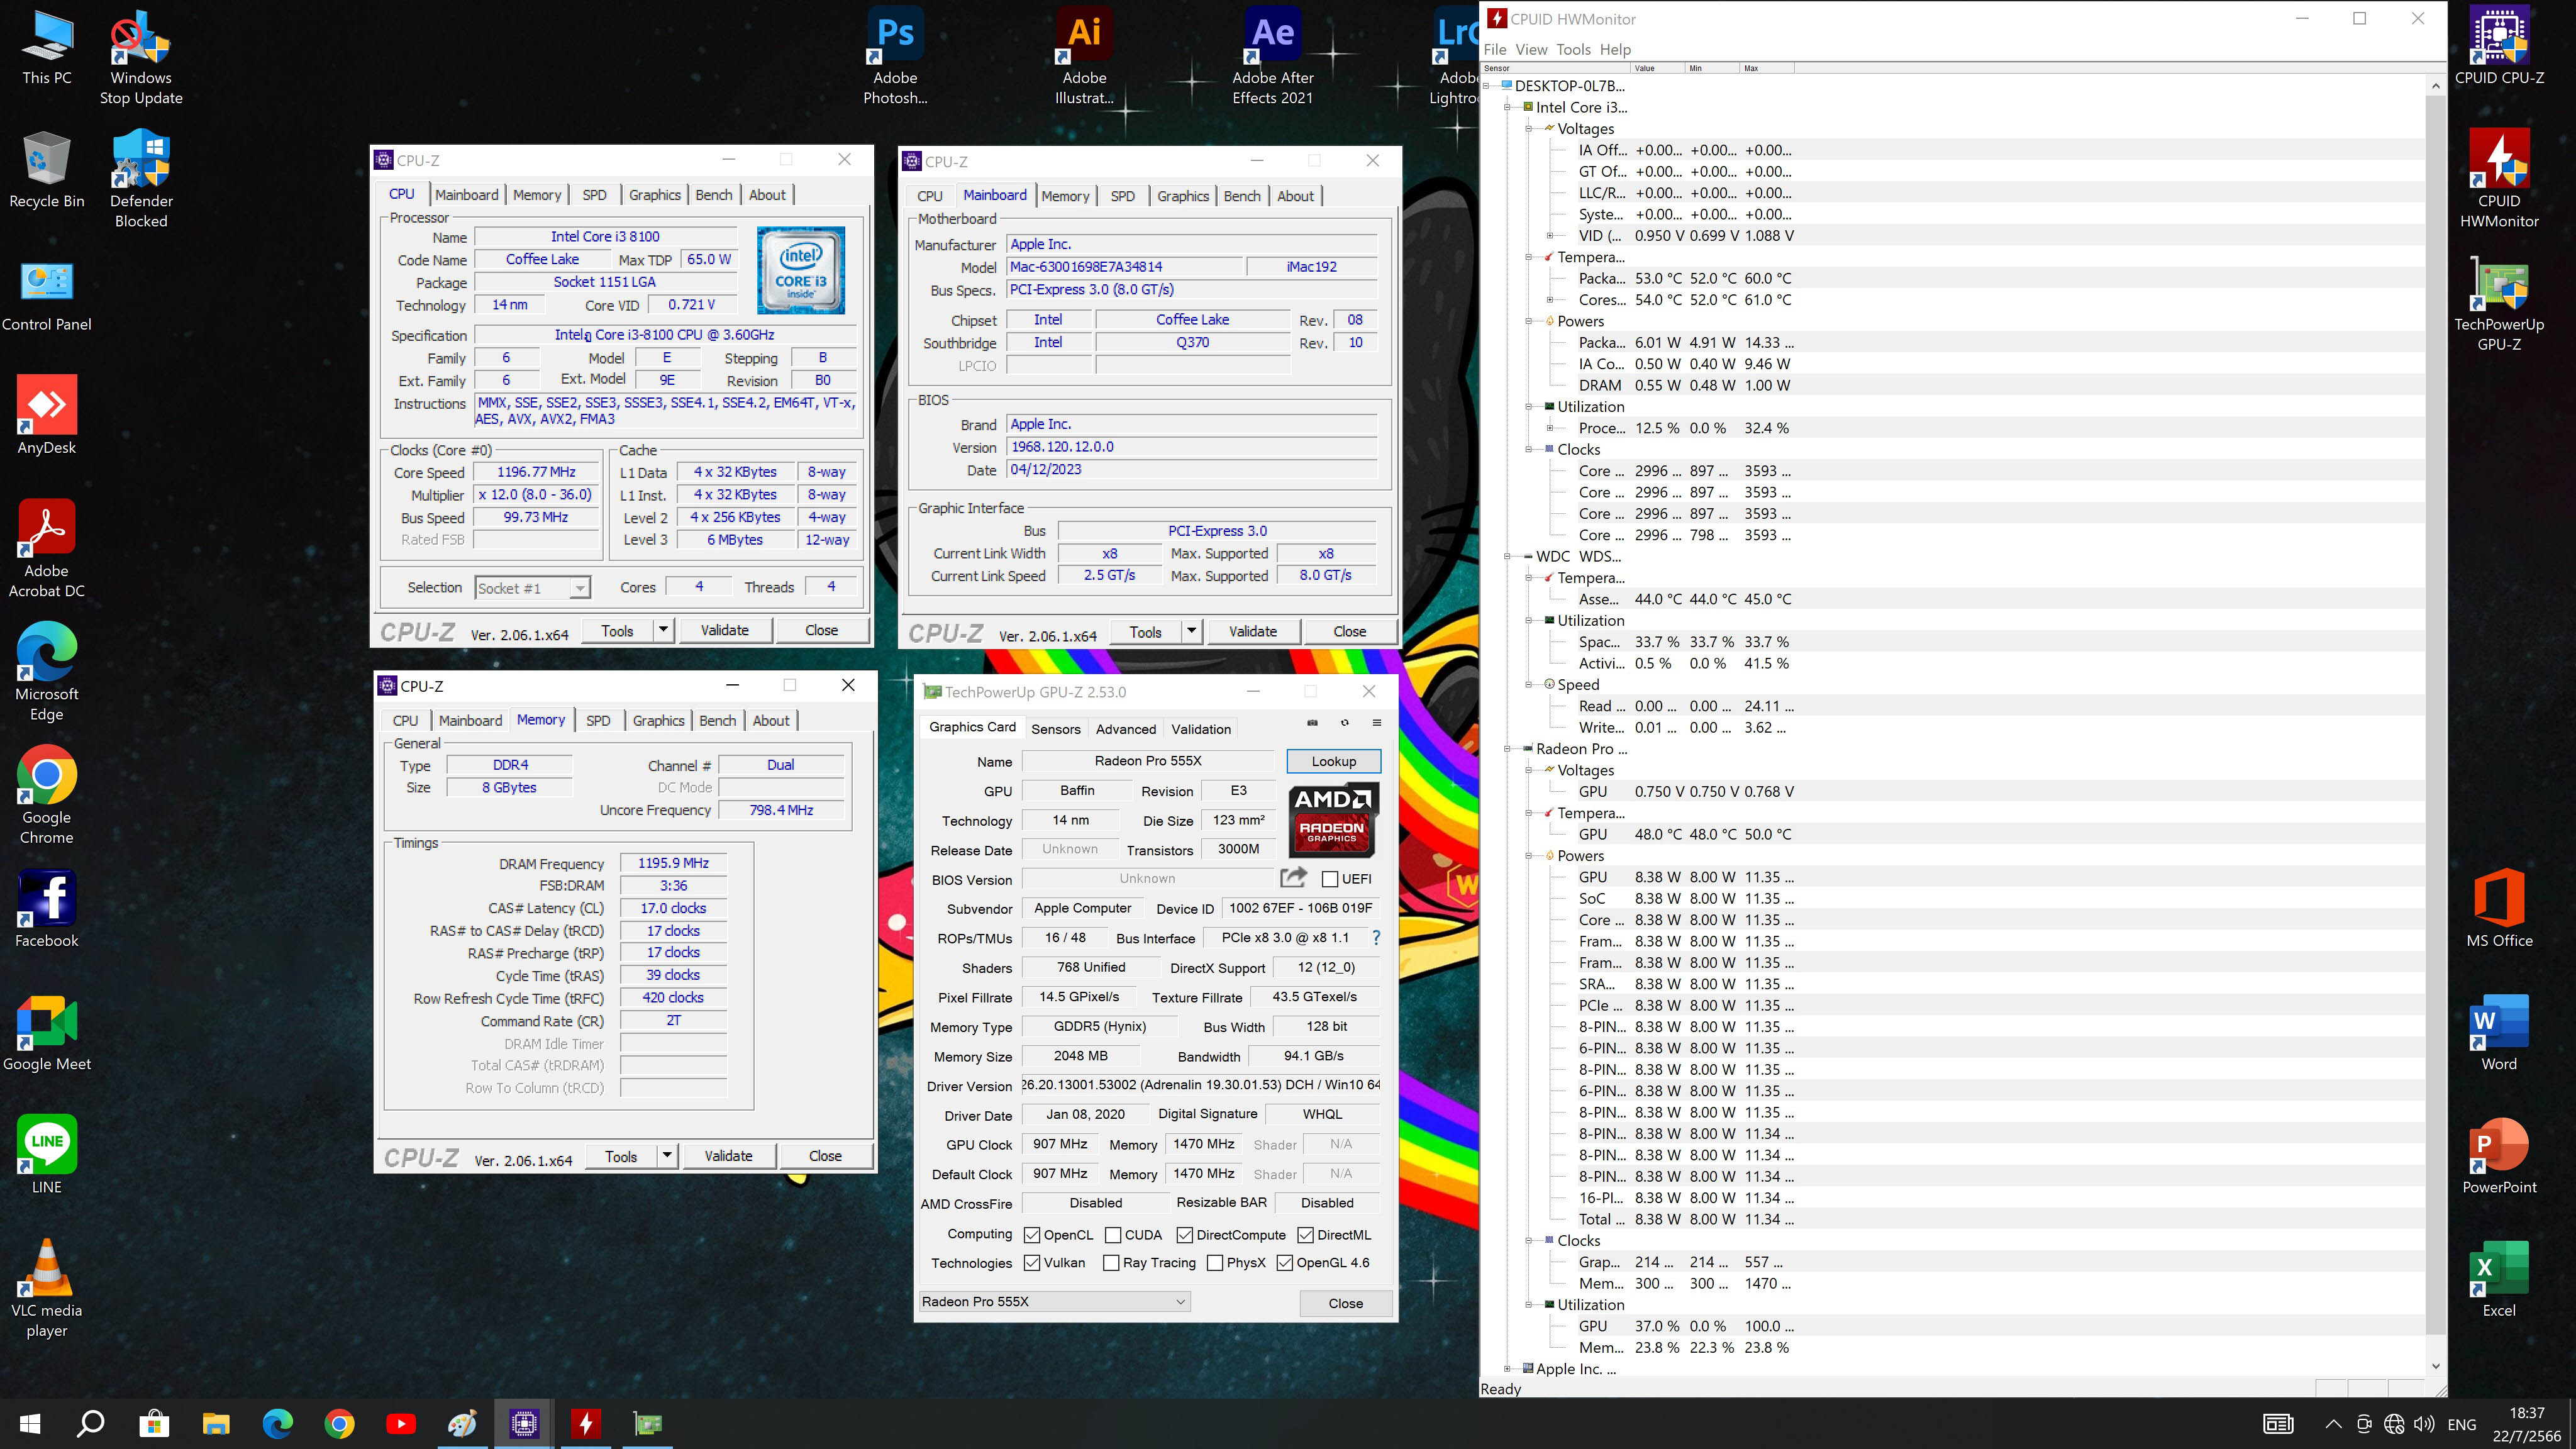Image resolution: width=2576 pixels, height=1449 pixels.
Task: Open HWMonitor File menu
Action: [x=1495, y=49]
